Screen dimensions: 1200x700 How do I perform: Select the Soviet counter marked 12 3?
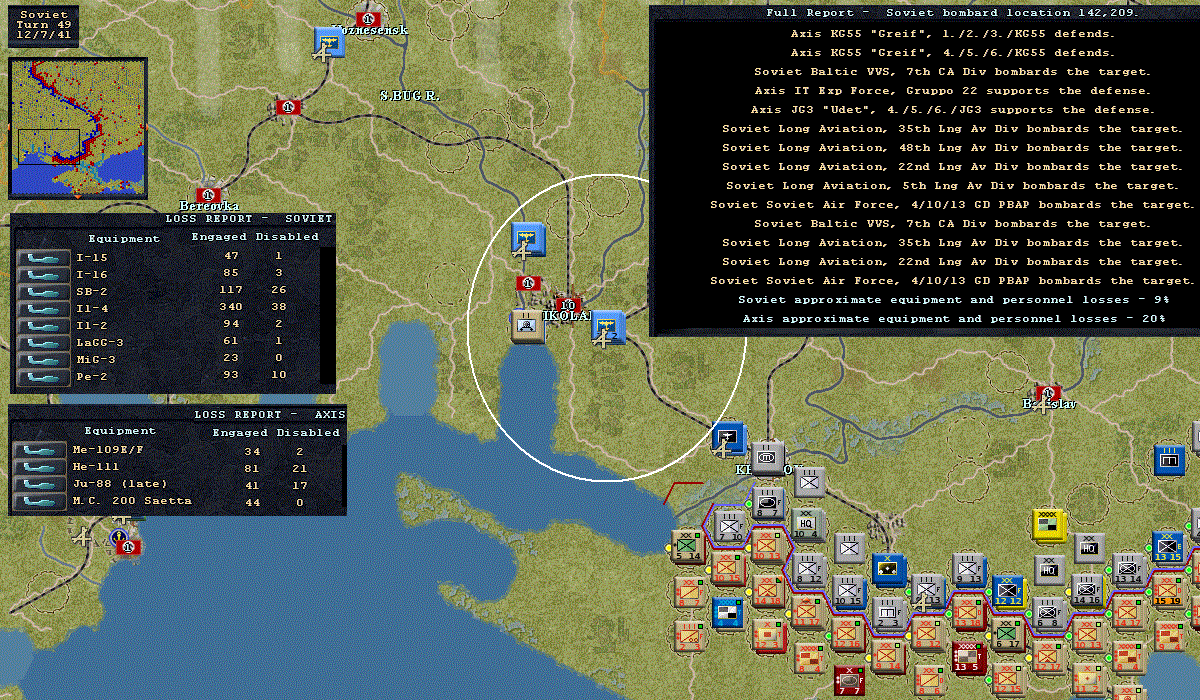(767, 635)
